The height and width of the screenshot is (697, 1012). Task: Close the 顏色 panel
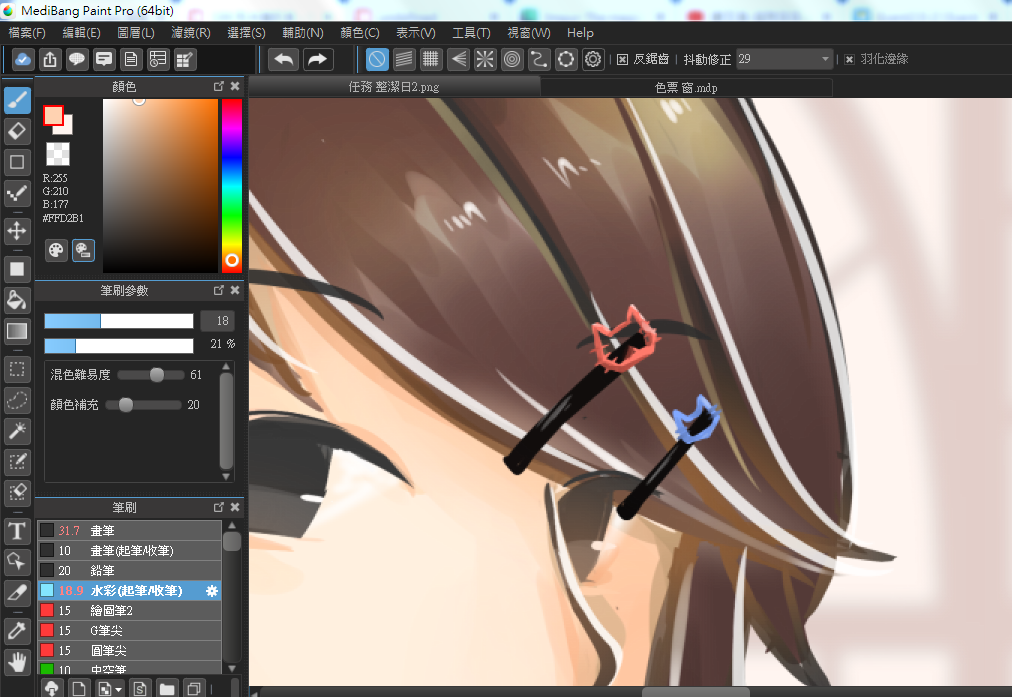point(235,86)
